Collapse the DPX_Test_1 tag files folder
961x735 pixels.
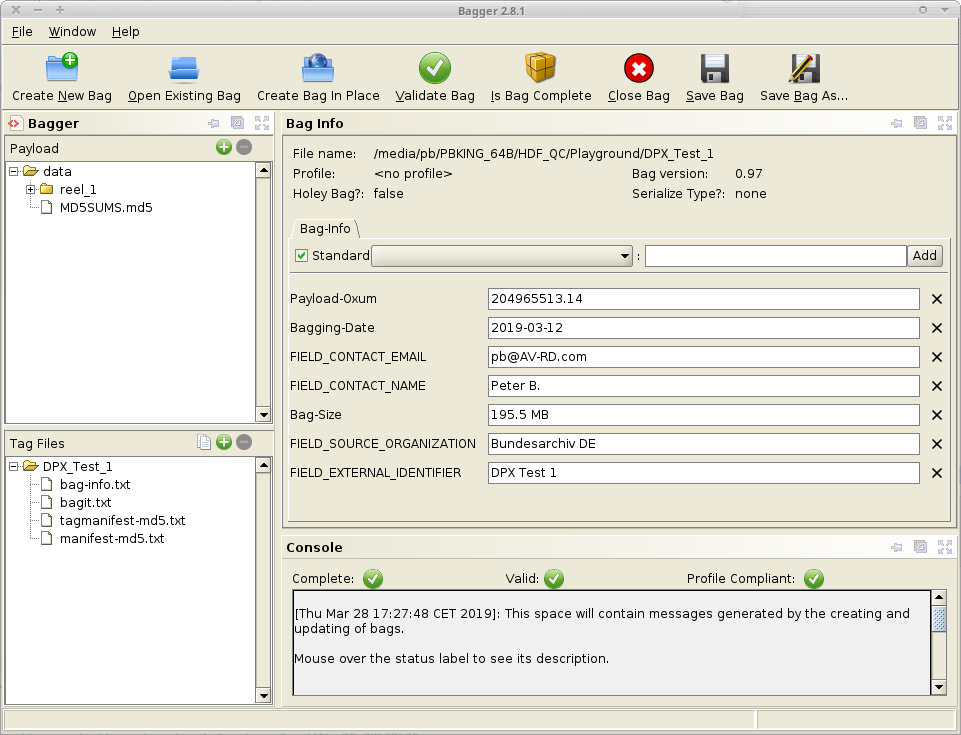point(14,467)
